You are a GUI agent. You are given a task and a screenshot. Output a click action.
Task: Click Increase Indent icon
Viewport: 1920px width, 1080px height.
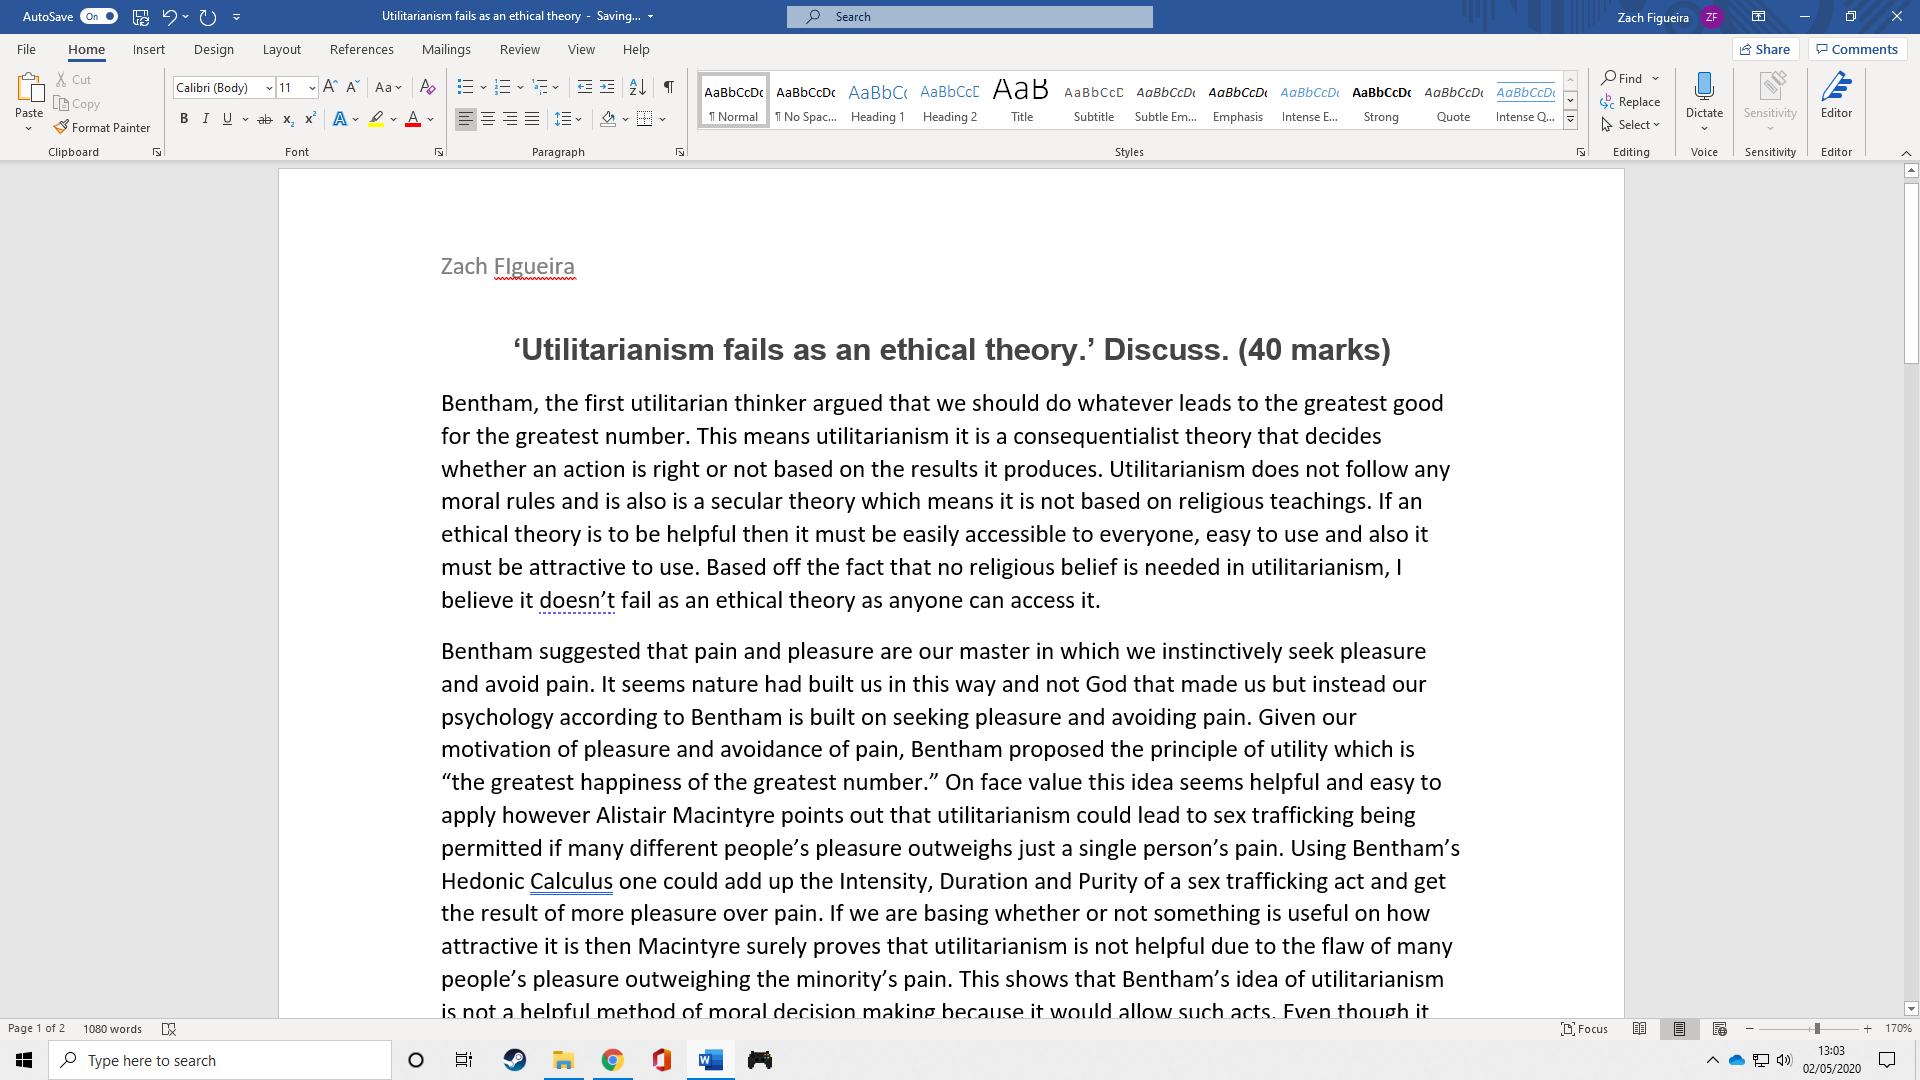tap(607, 87)
